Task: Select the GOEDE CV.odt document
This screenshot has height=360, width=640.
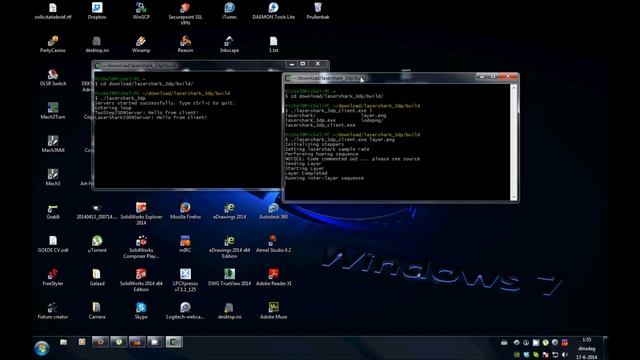Action: (53, 244)
